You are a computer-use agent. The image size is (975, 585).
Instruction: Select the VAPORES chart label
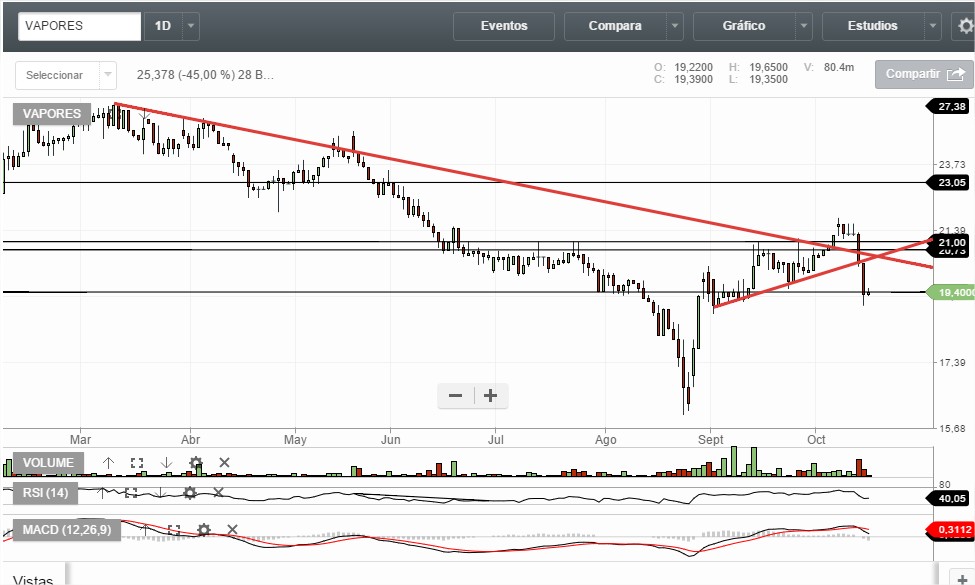point(52,114)
